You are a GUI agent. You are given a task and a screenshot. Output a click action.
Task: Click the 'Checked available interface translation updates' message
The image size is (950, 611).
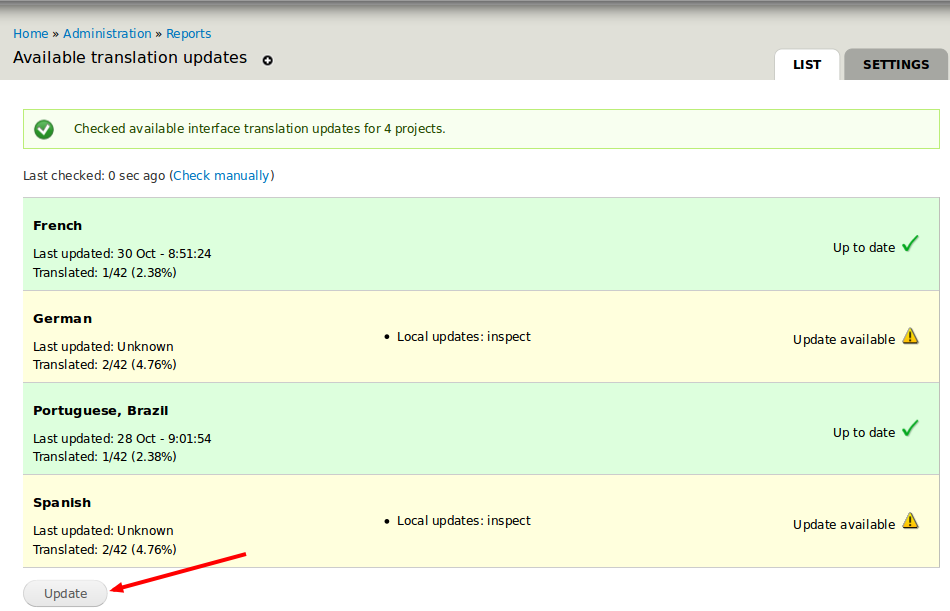coord(259,129)
